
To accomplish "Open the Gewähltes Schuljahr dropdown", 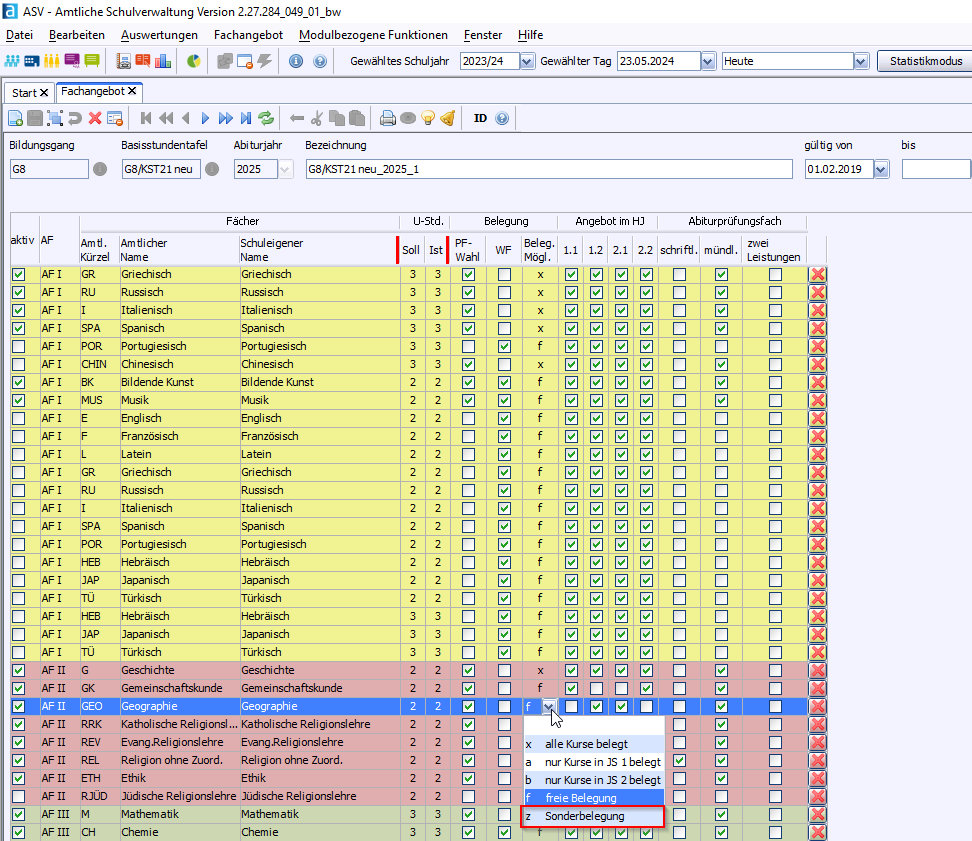I will click(x=527, y=61).
